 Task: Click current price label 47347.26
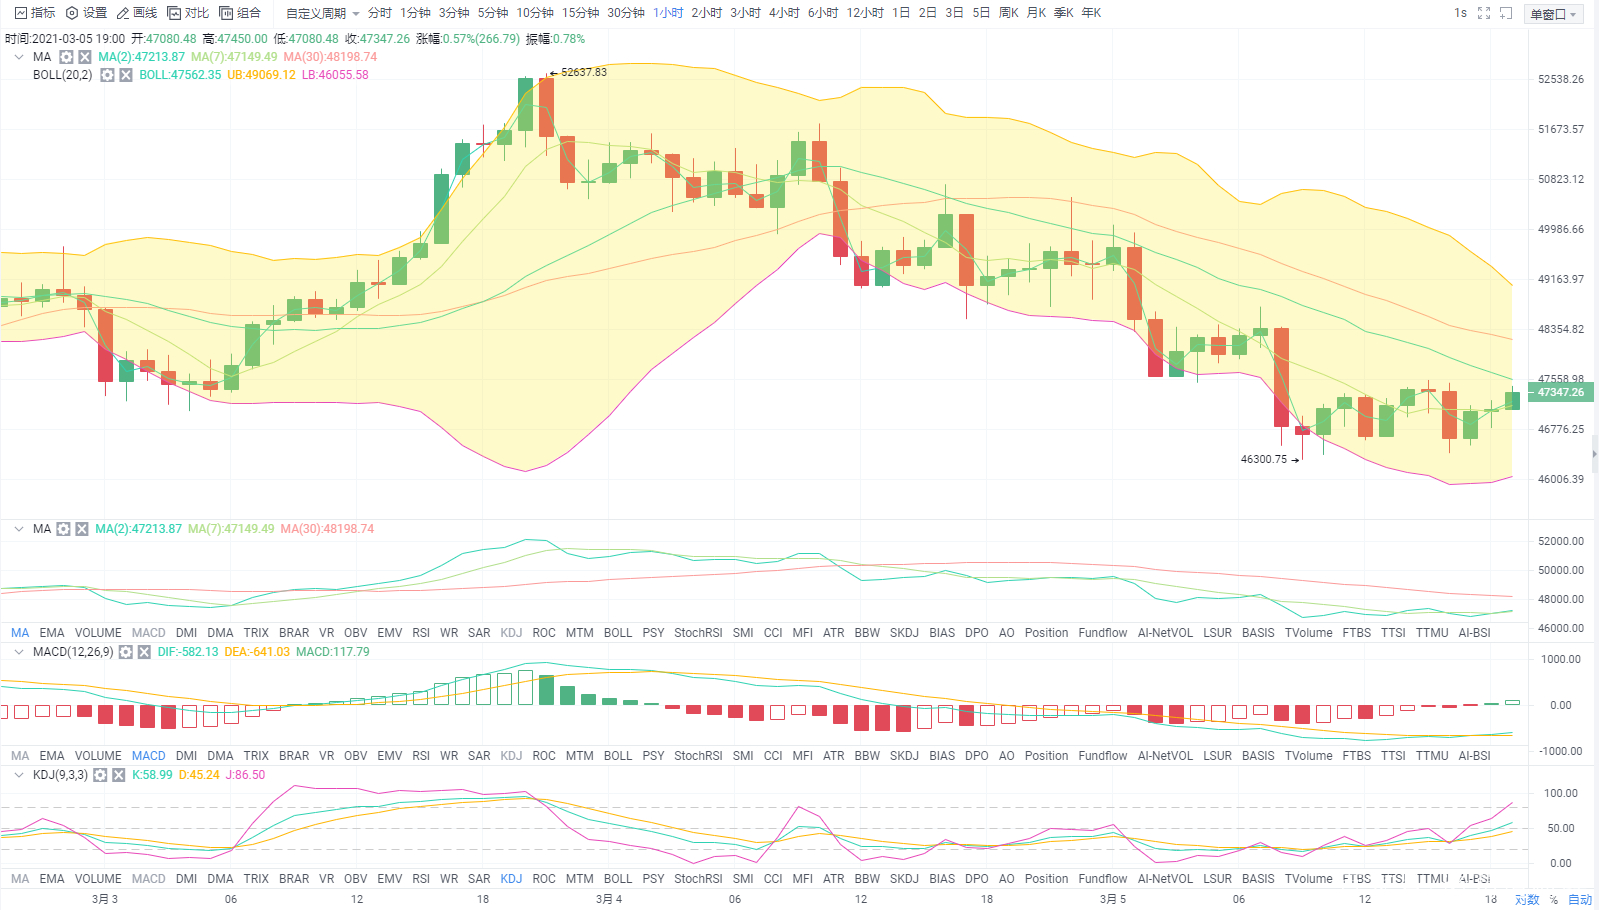coord(1560,392)
